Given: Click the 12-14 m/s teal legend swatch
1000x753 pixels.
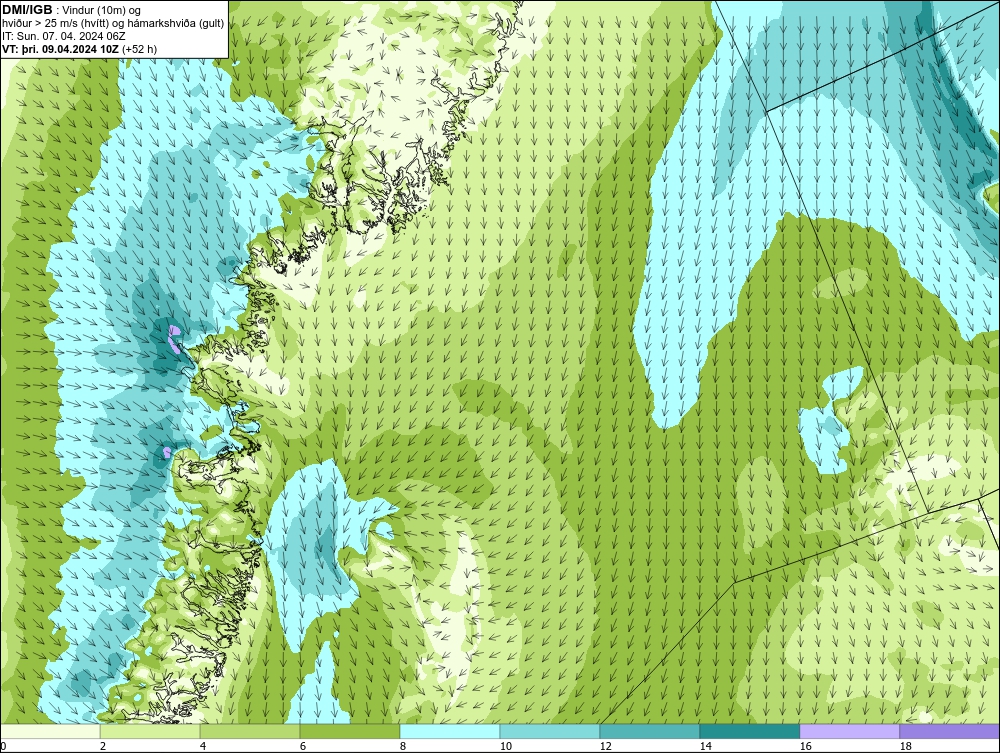Looking at the screenshot, I should (x=649, y=731).
